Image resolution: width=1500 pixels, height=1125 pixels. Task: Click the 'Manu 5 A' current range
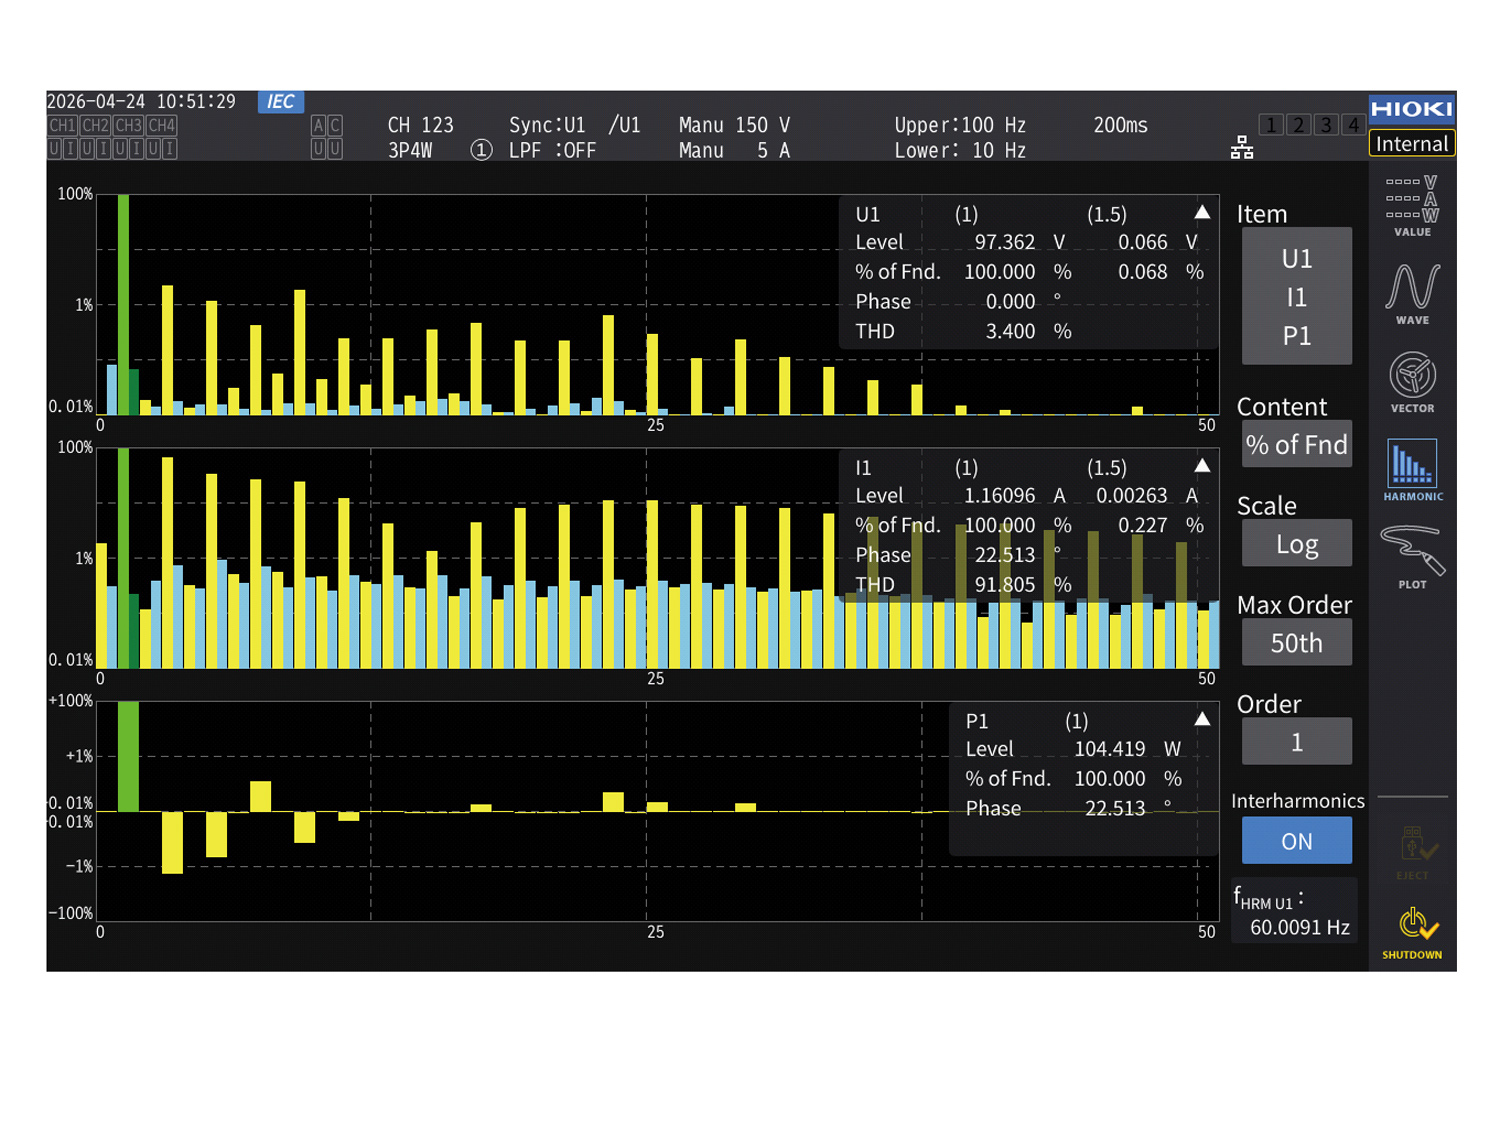point(734,151)
